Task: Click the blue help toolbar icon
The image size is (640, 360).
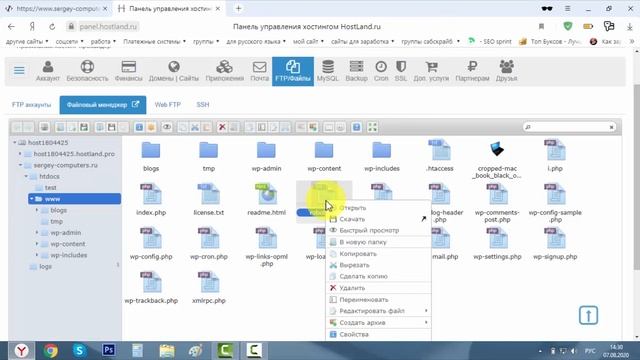Action: 356,127
